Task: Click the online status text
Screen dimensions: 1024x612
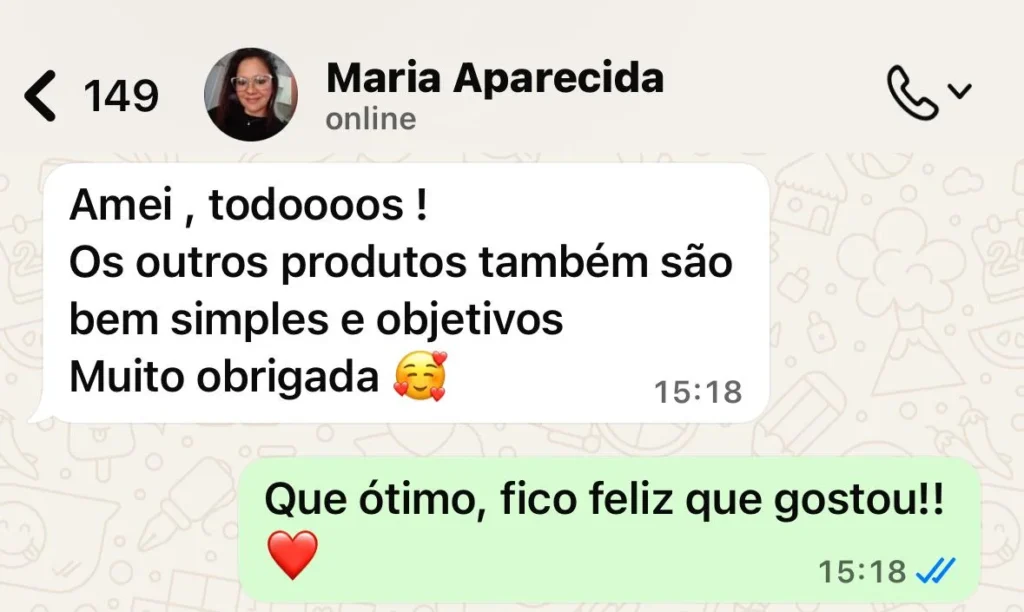Action: click(370, 119)
